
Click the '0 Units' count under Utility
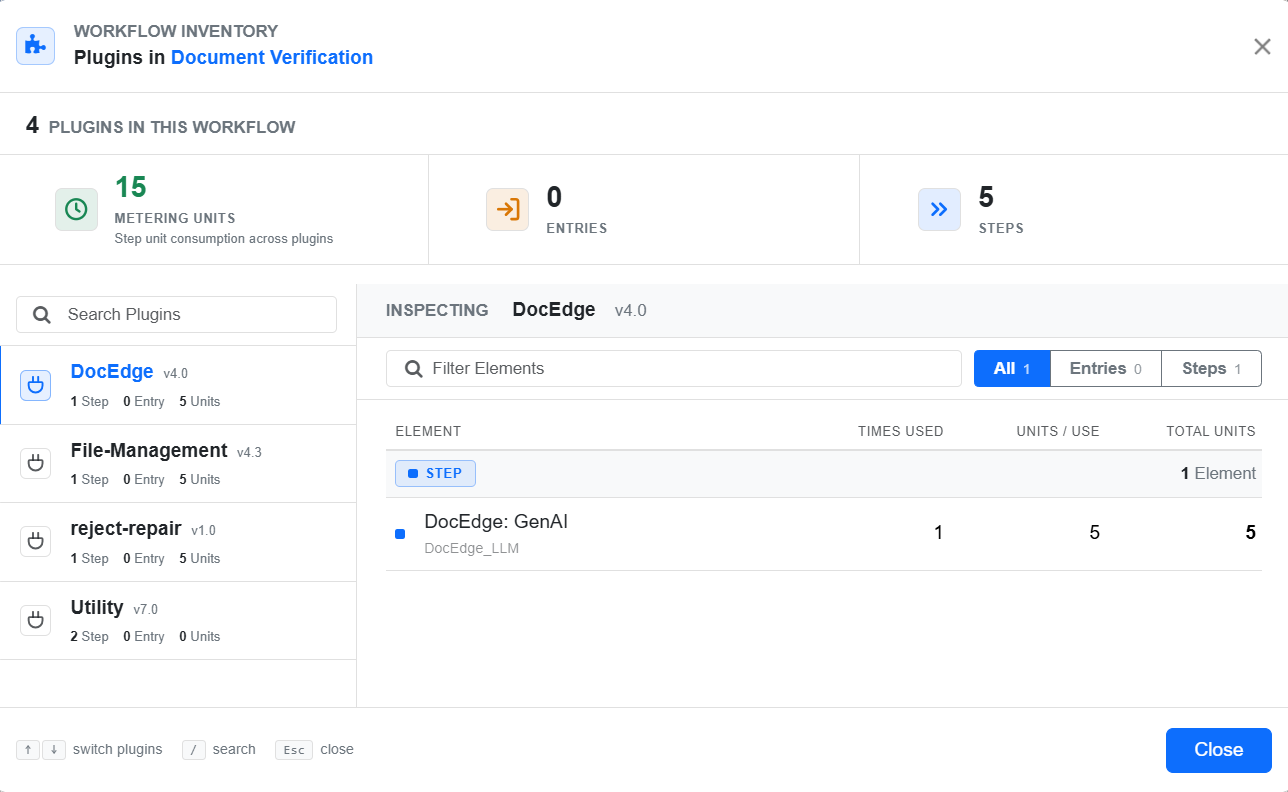(x=200, y=636)
